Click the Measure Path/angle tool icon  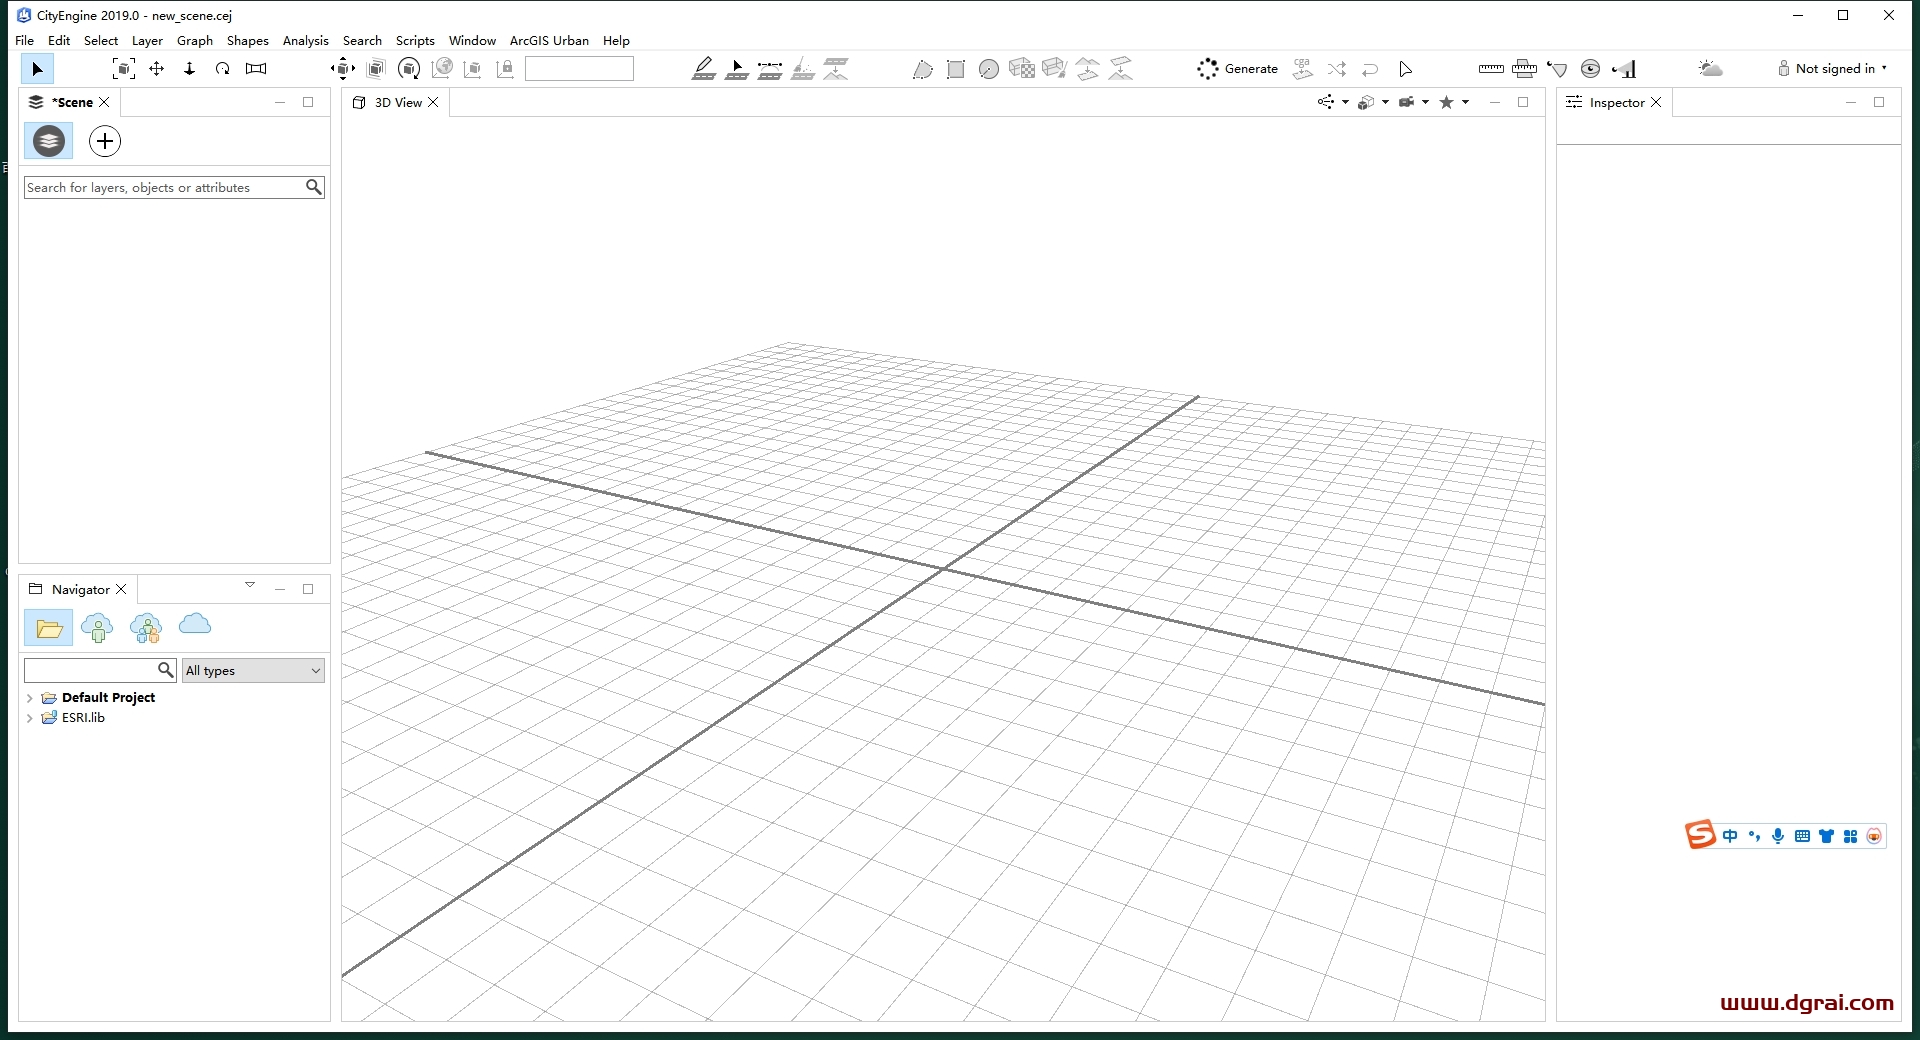pyautogui.click(x=1557, y=69)
